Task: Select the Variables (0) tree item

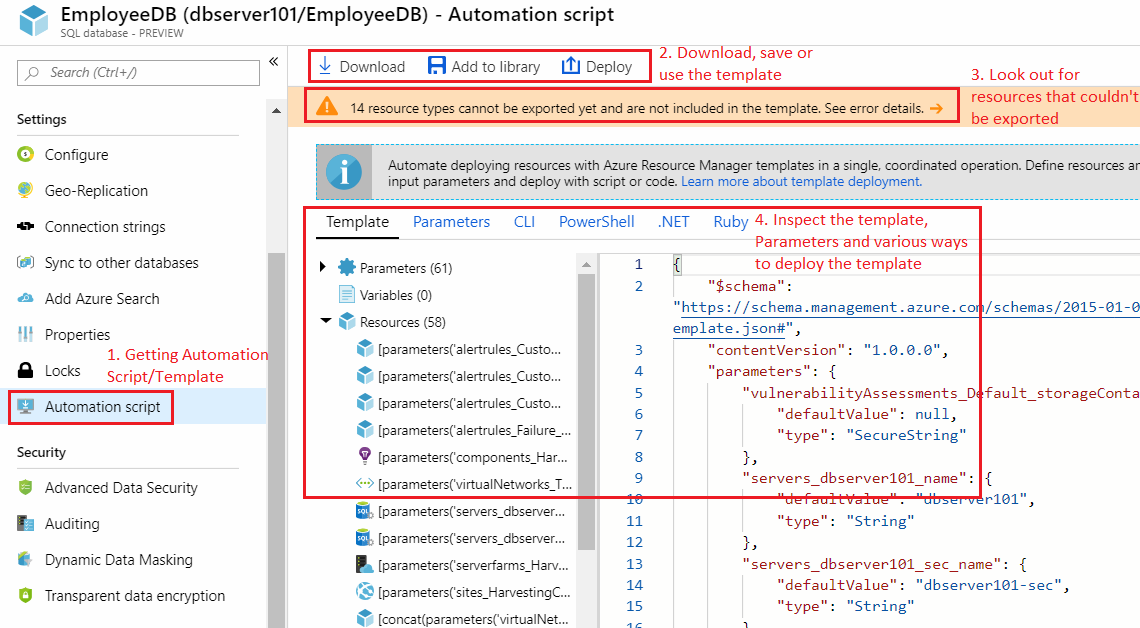Action: click(x=396, y=295)
